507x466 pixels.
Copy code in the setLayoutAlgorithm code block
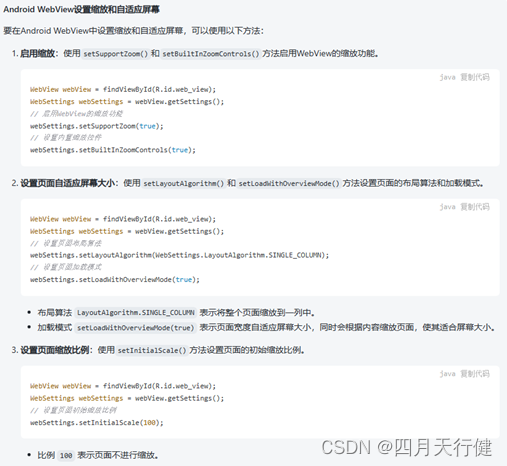475,207
